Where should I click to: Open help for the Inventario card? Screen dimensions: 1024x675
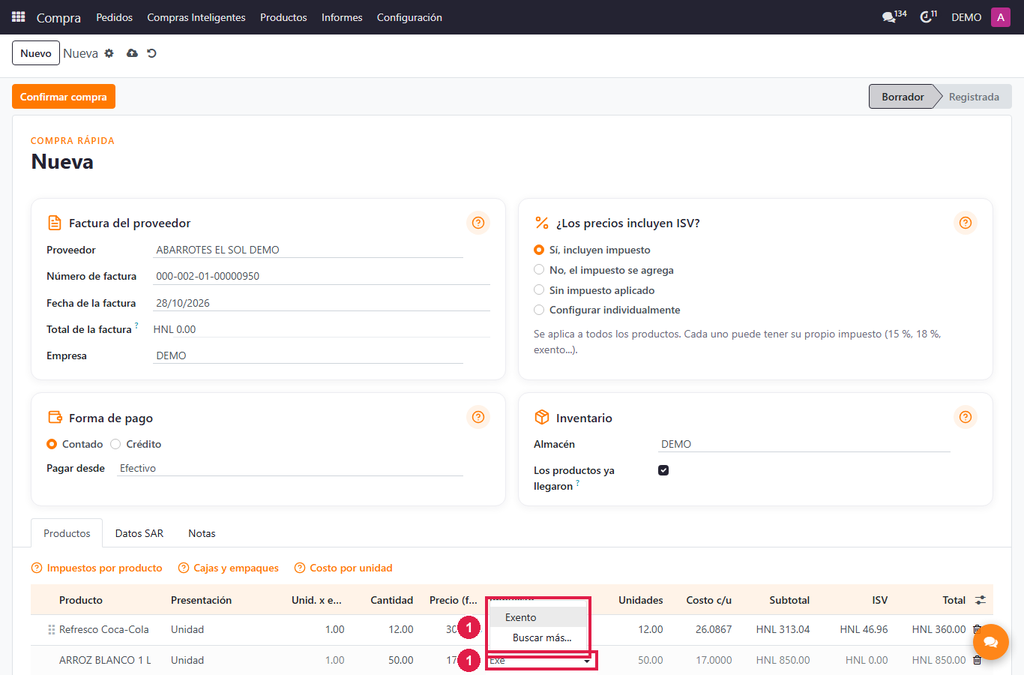point(965,417)
